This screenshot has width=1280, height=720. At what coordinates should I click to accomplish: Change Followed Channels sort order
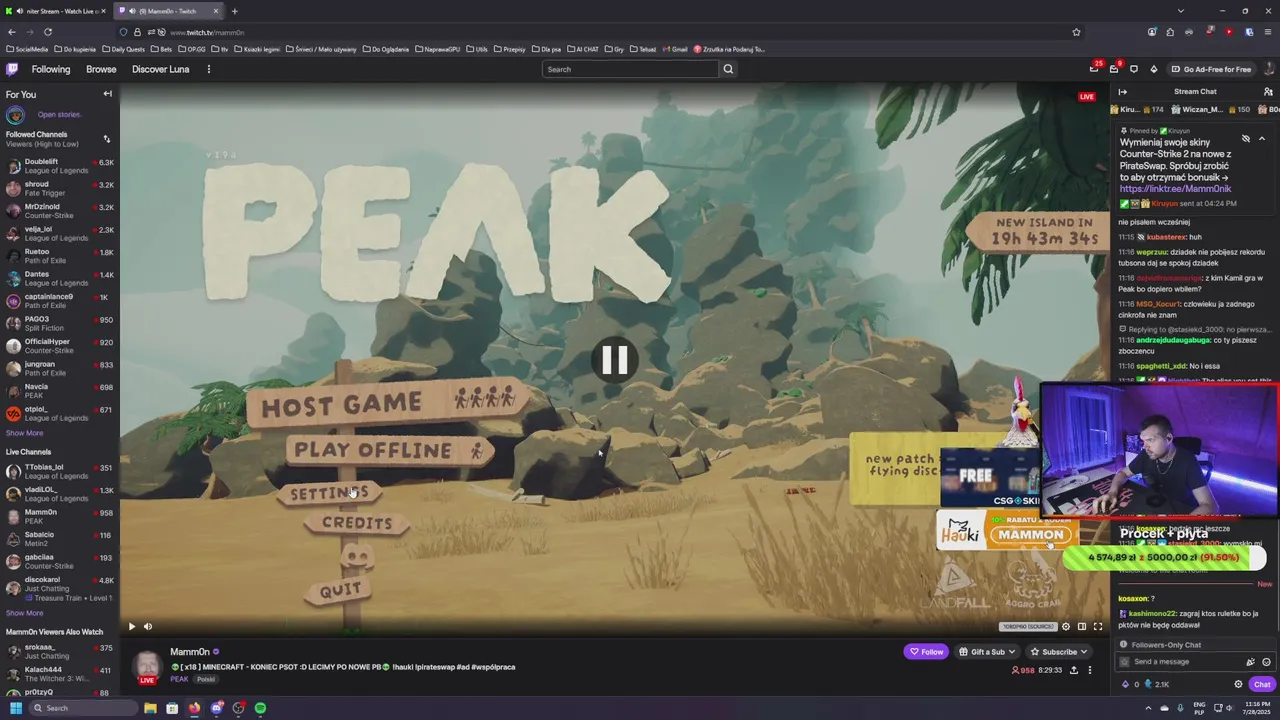pos(107,139)
